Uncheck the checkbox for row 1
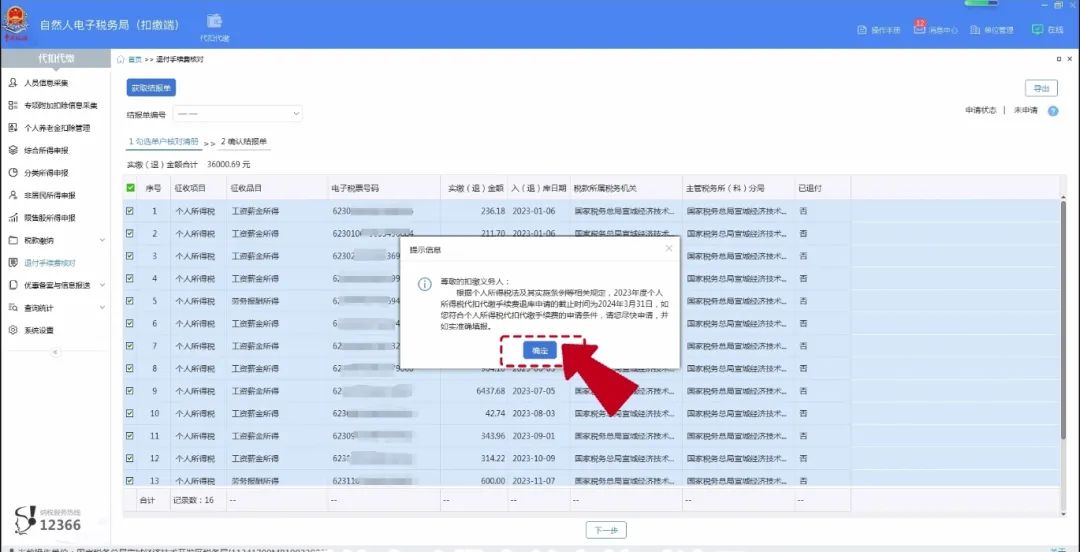This screenshot has width=1080, height=552. coord(130,211)
